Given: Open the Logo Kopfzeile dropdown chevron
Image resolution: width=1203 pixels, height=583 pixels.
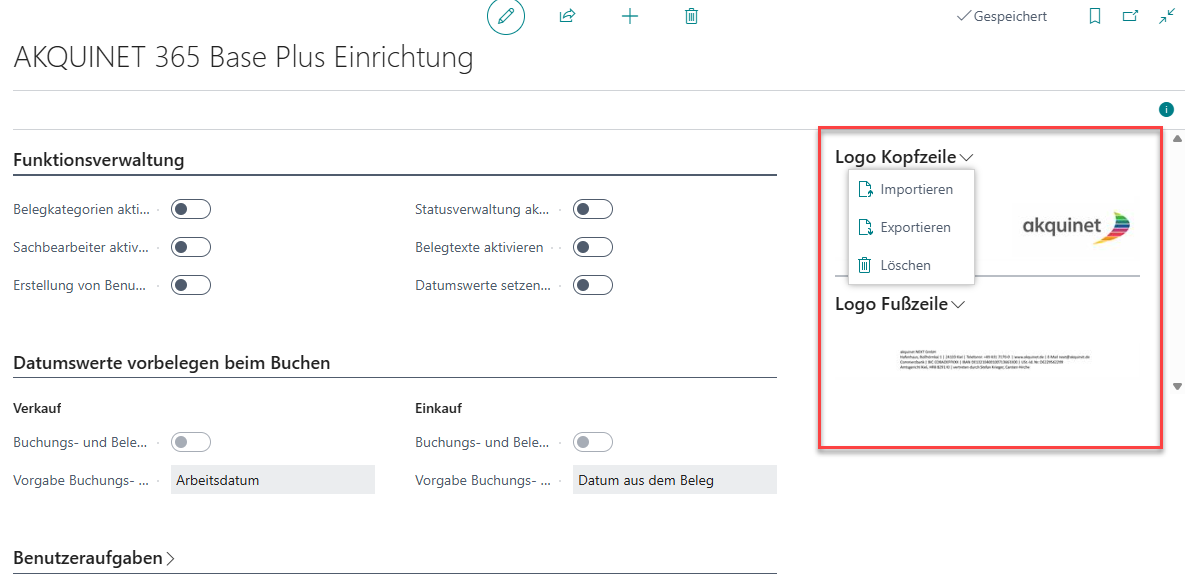Looking at the screenshot, I should coord(966,158).
